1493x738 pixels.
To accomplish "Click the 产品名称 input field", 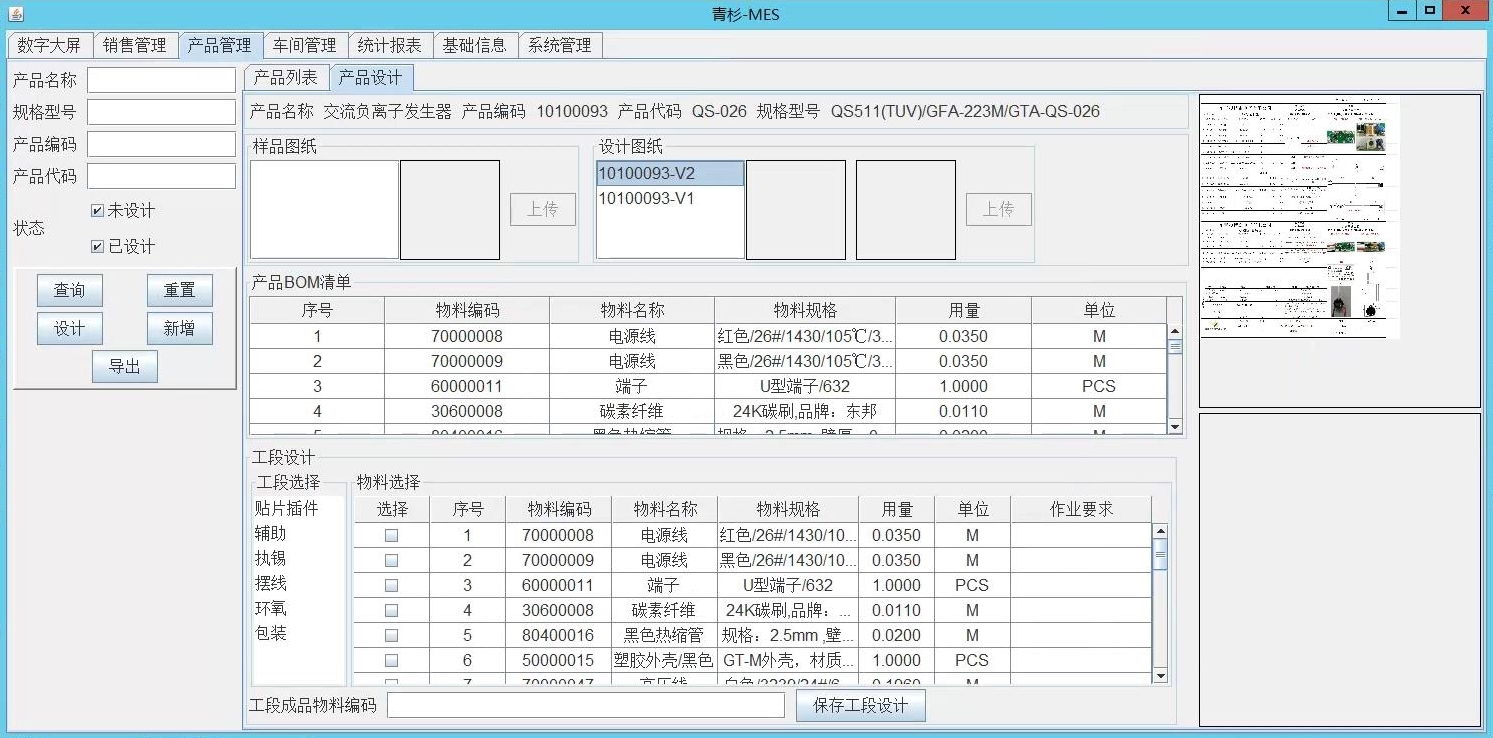I will pos(161,80).
